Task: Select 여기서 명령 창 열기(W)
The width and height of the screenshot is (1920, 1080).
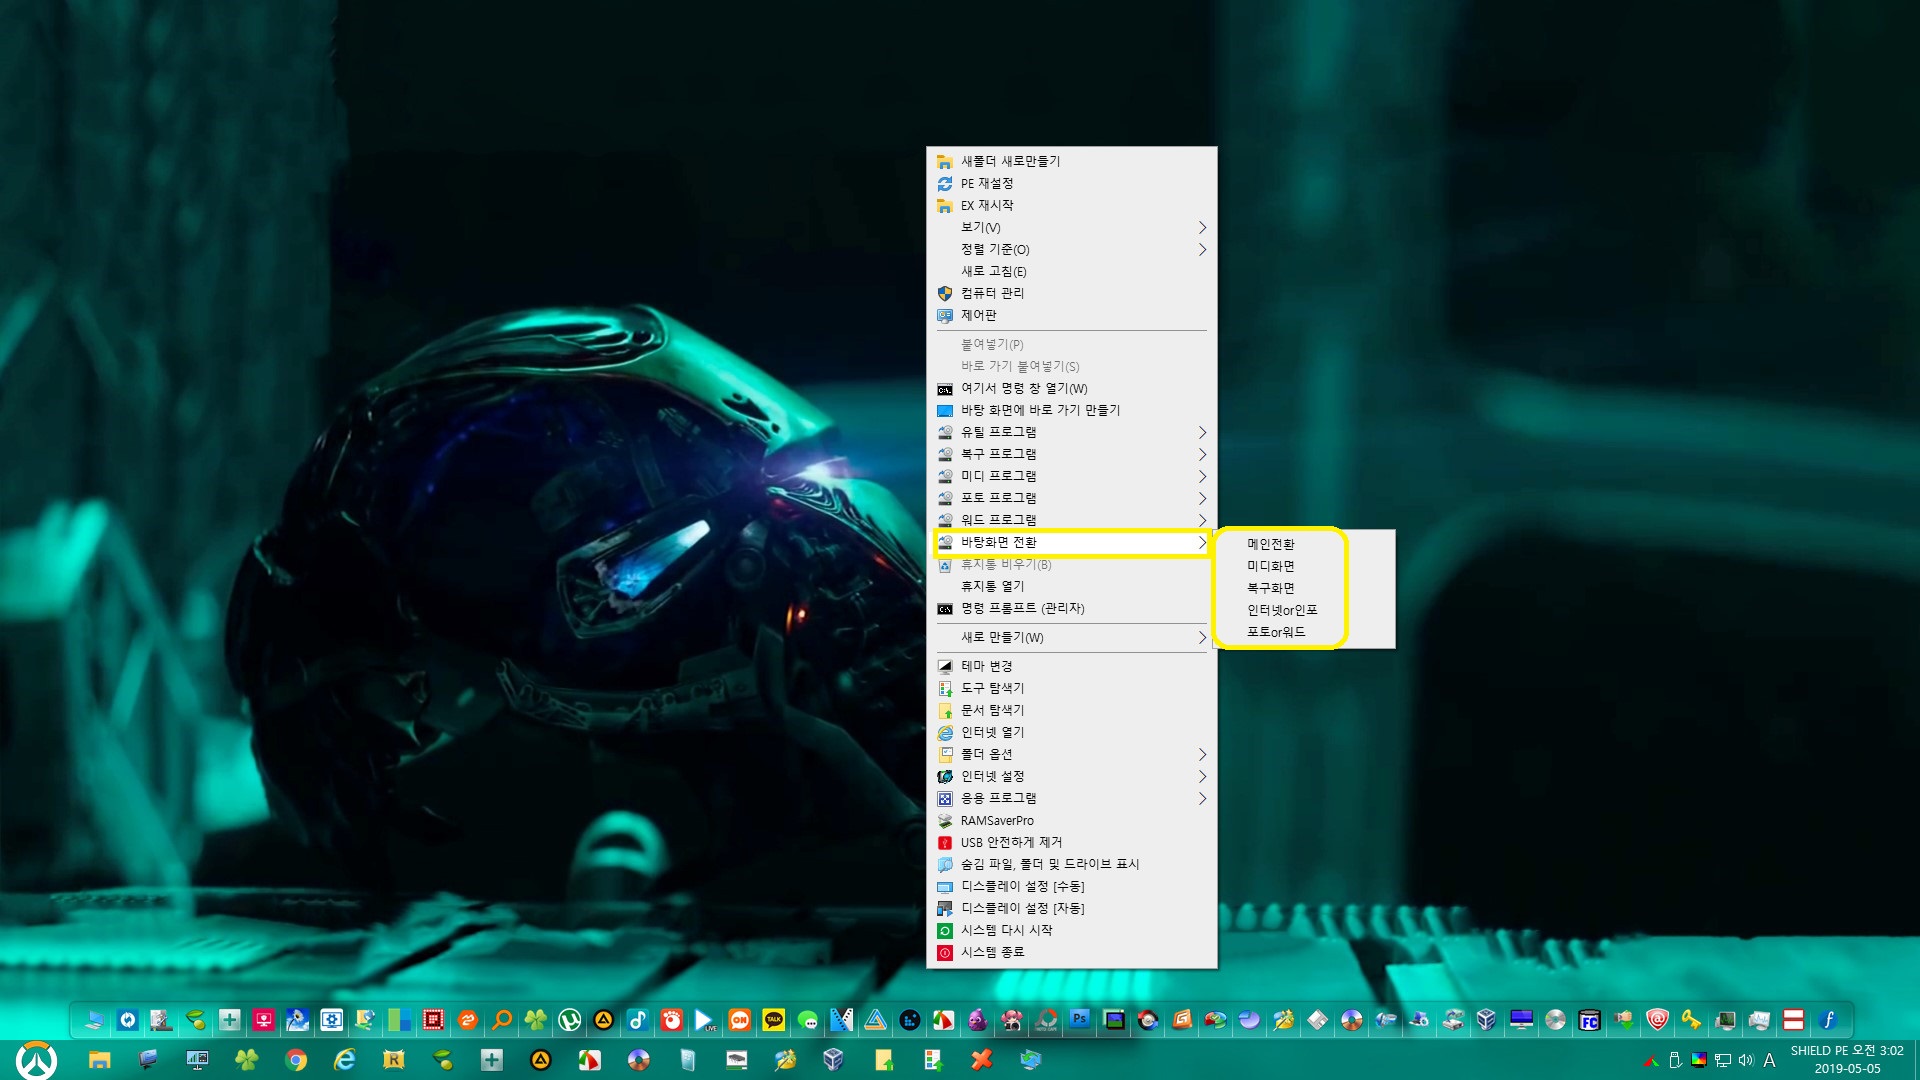Action: click(1072, 388)
